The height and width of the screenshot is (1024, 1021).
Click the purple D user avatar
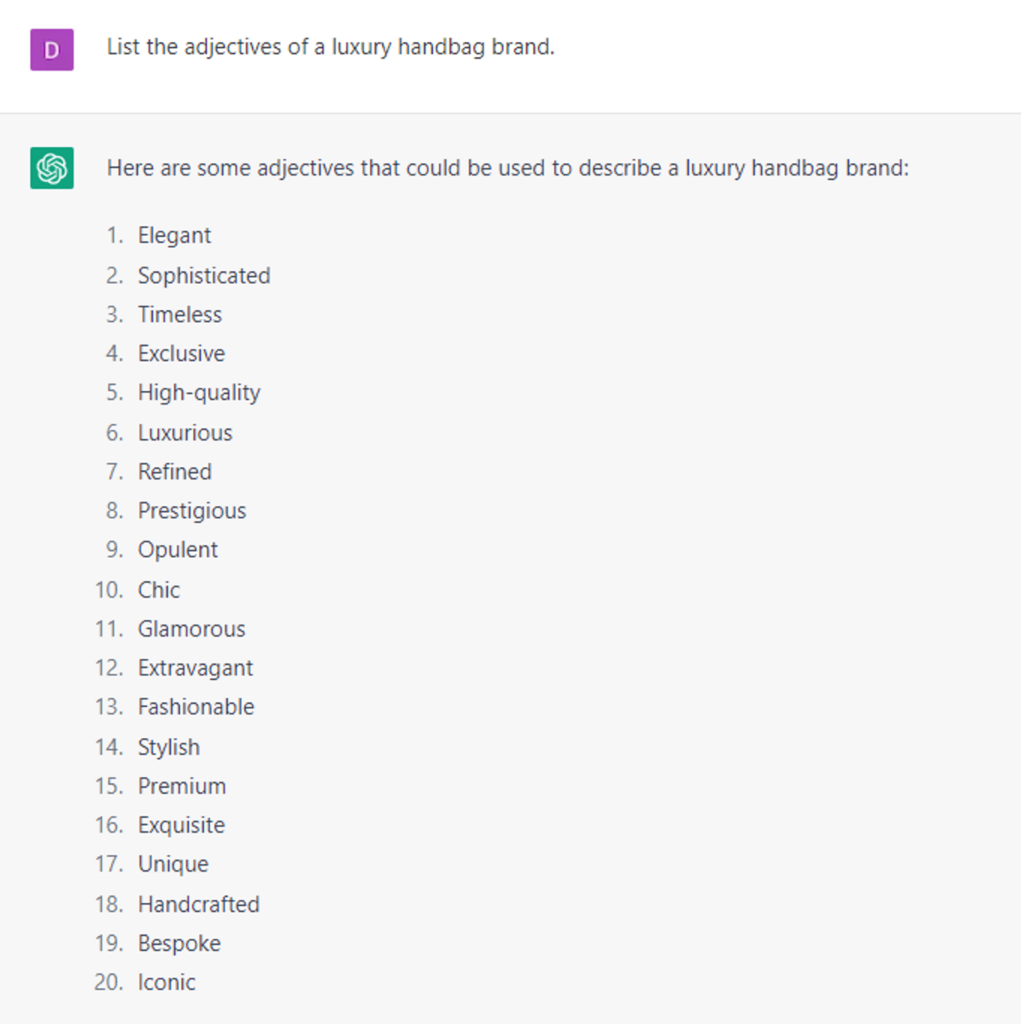coord(52,49)
